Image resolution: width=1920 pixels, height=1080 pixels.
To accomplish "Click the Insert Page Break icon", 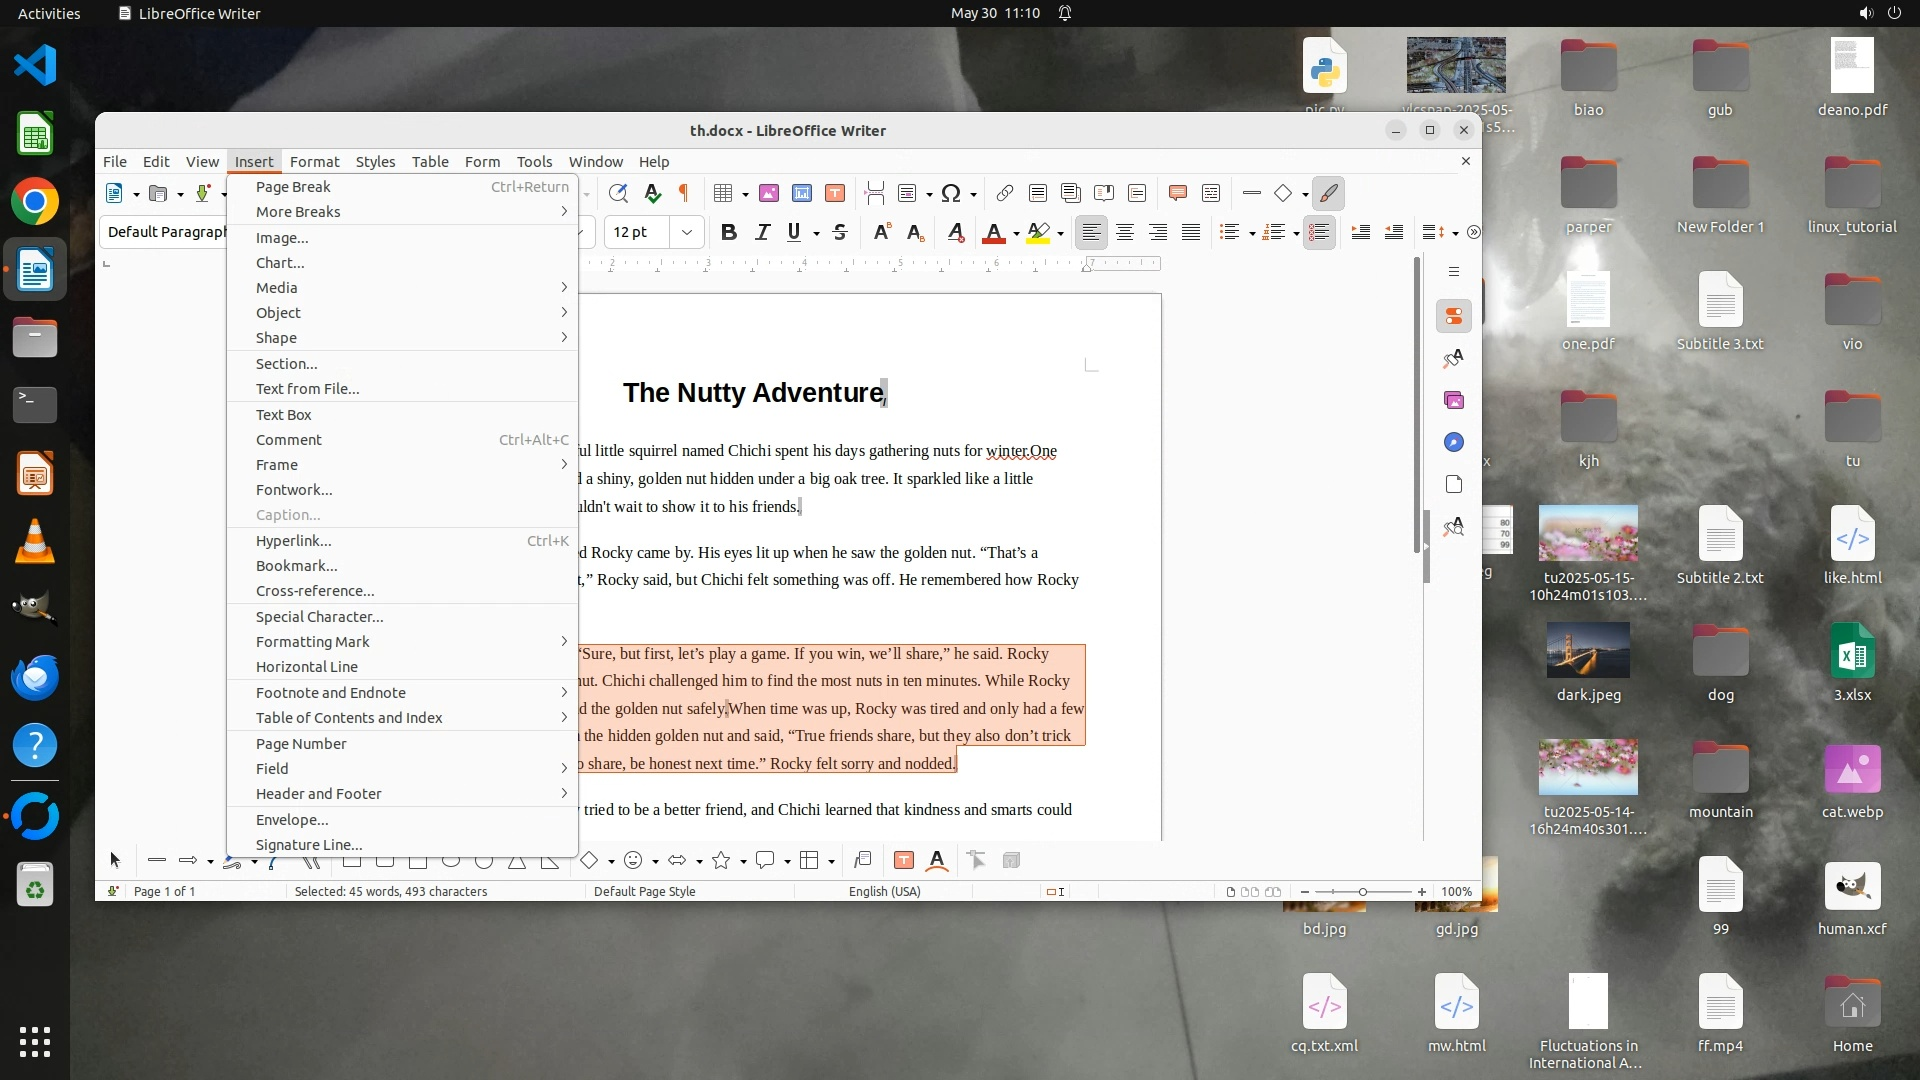I will click(x=875, y=194).
